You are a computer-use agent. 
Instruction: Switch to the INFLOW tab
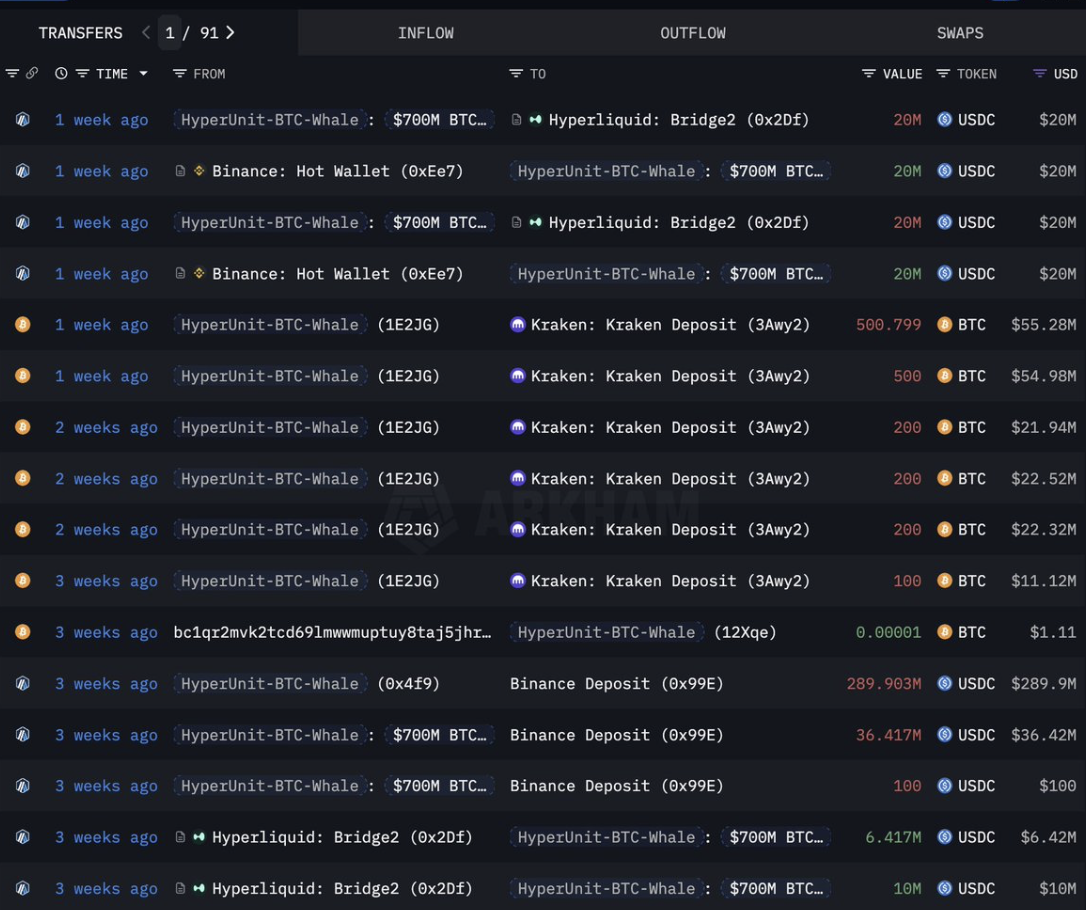pos(425,33)
